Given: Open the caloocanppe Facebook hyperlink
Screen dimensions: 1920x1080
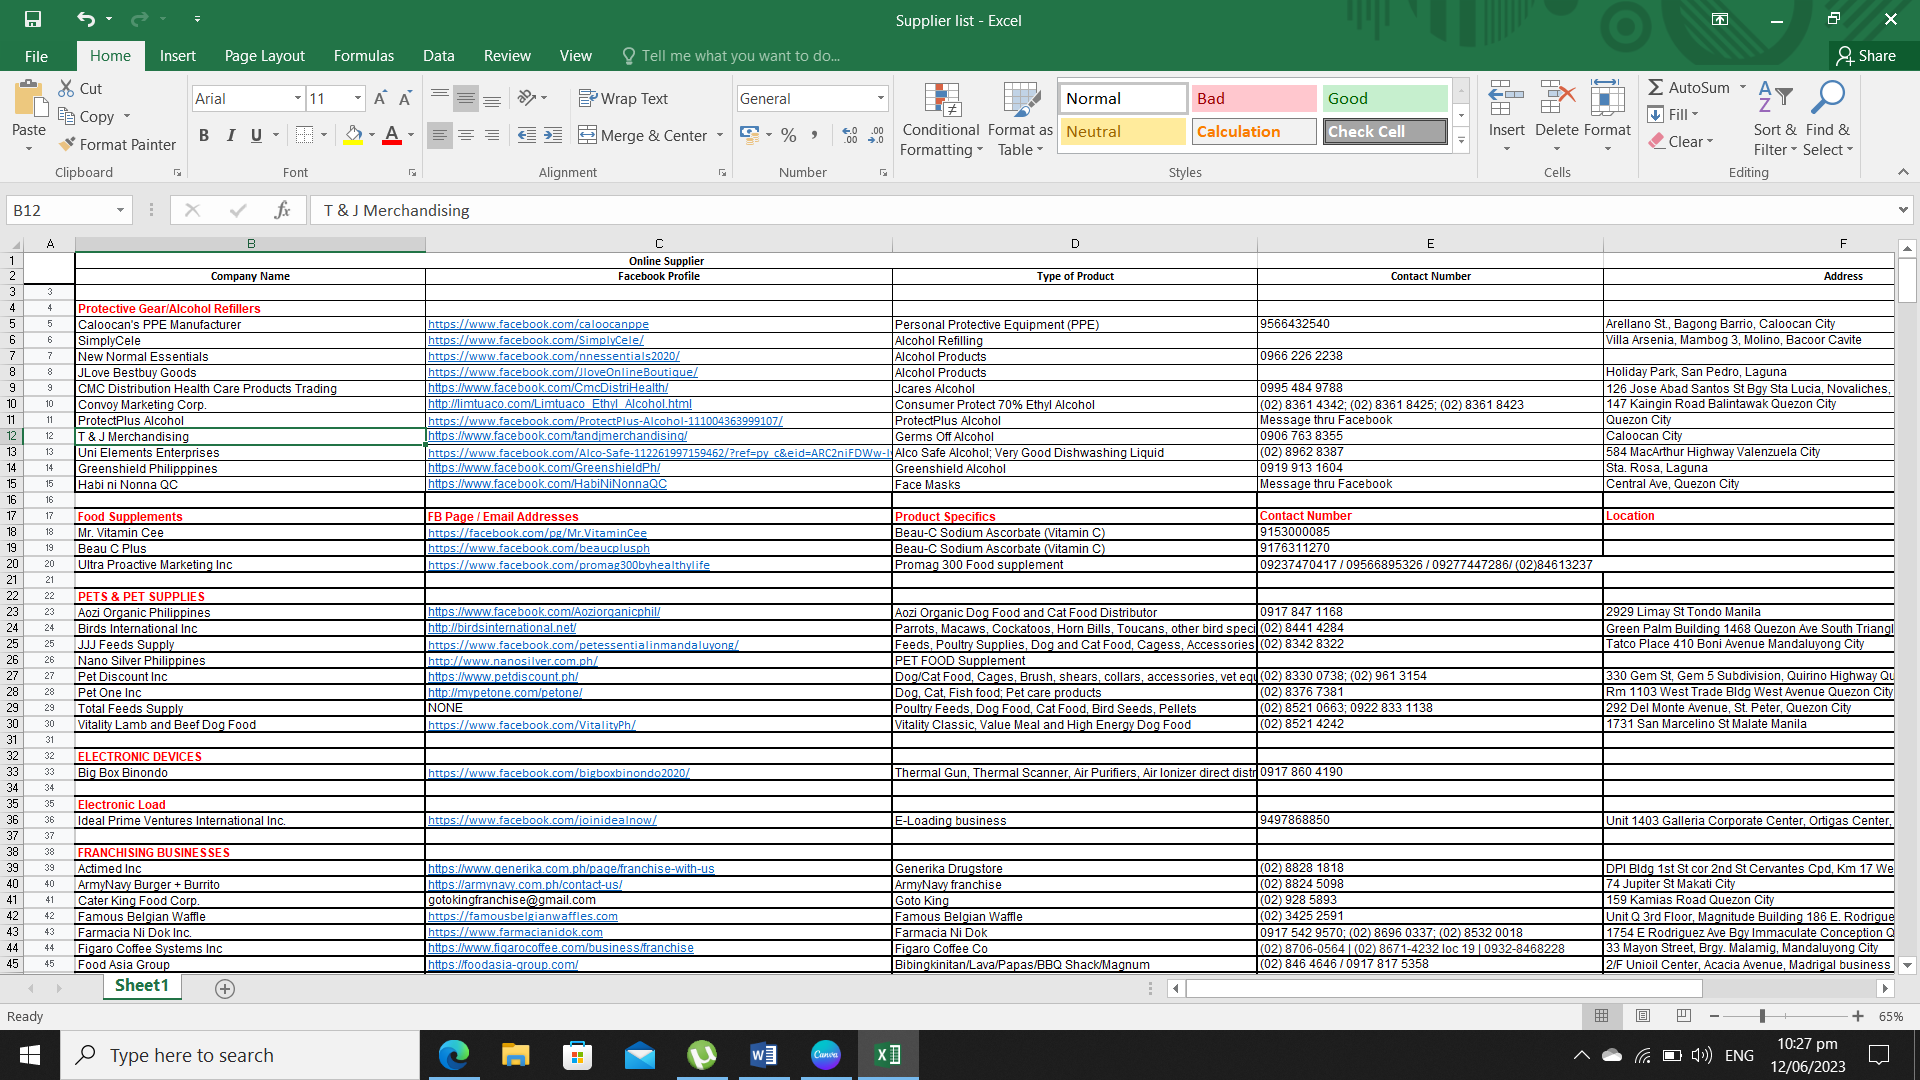Looking at the screenshot, I should [x=538, y=324].
